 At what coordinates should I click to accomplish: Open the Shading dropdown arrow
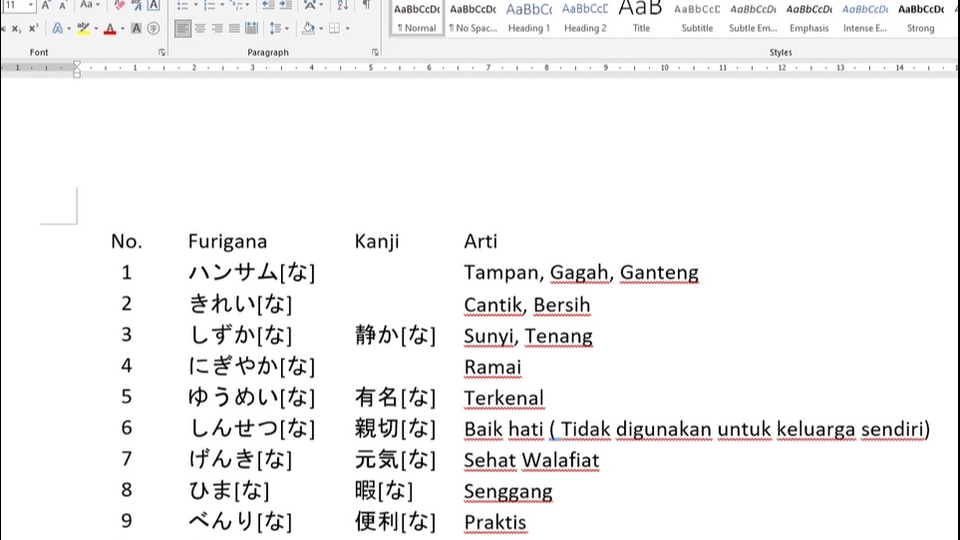tap(321, 29)
